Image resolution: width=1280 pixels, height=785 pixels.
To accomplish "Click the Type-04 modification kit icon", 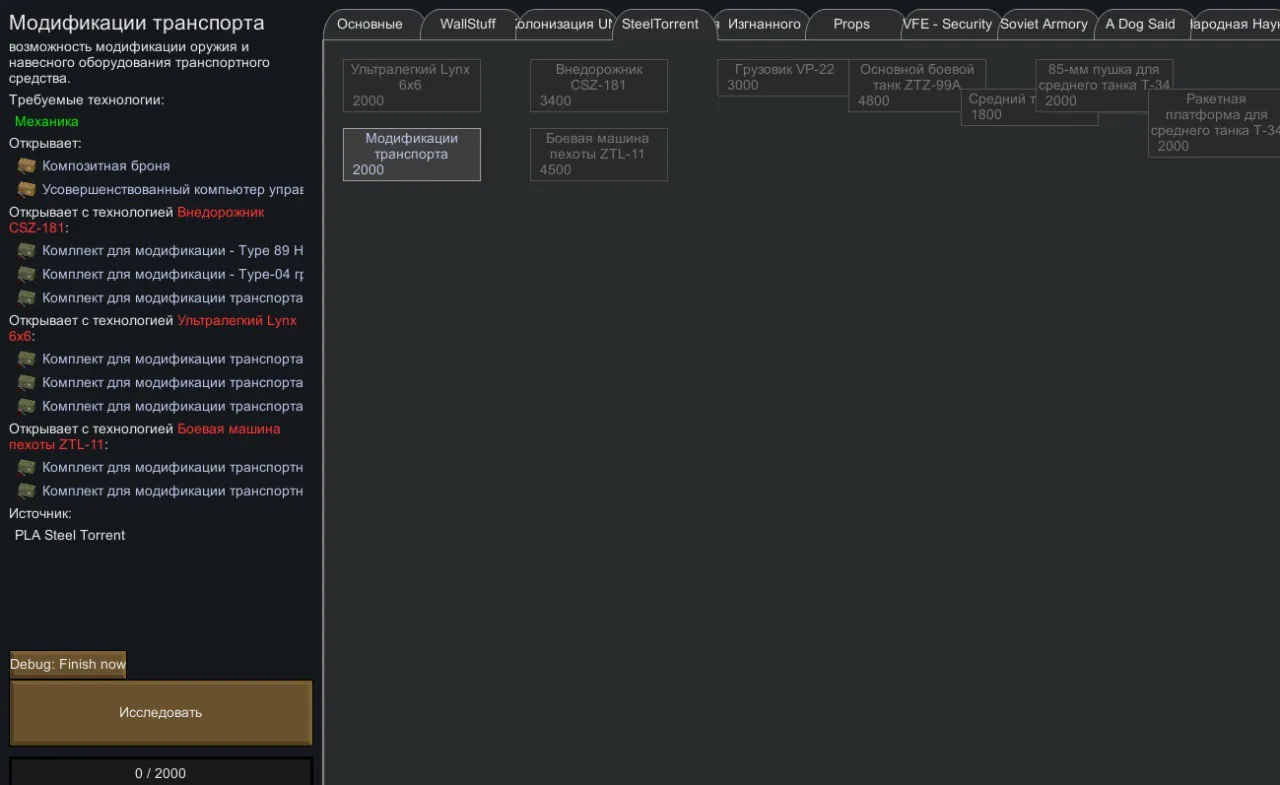I will point(26,275).
